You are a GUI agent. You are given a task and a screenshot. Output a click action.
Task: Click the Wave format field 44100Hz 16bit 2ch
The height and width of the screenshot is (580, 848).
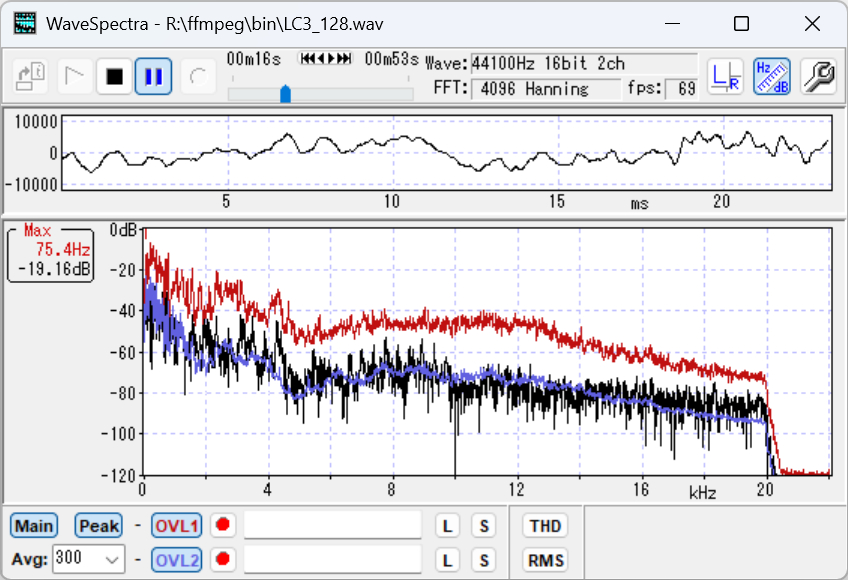(584, 64)
